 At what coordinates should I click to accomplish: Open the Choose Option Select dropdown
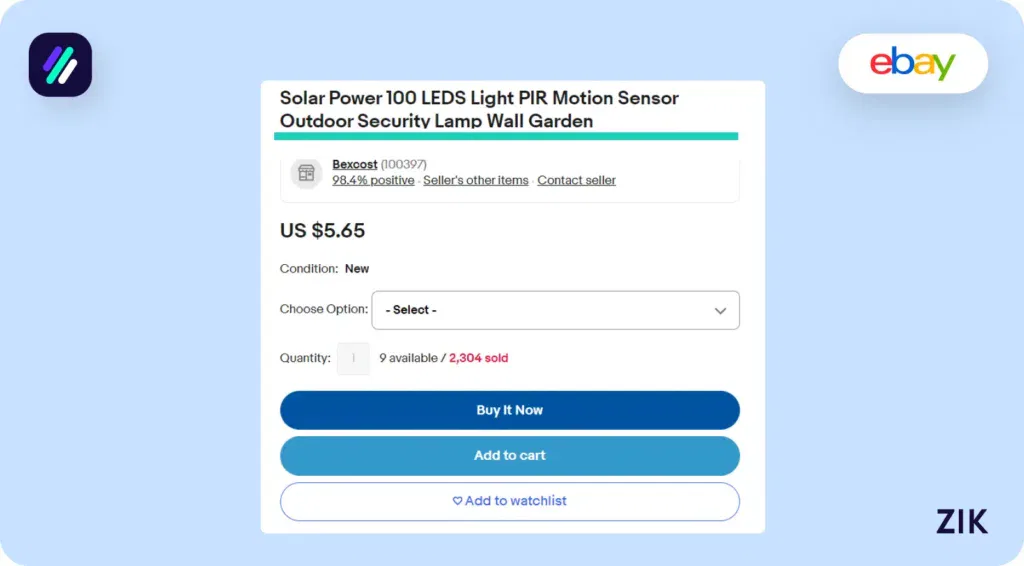tap(555, 310)
